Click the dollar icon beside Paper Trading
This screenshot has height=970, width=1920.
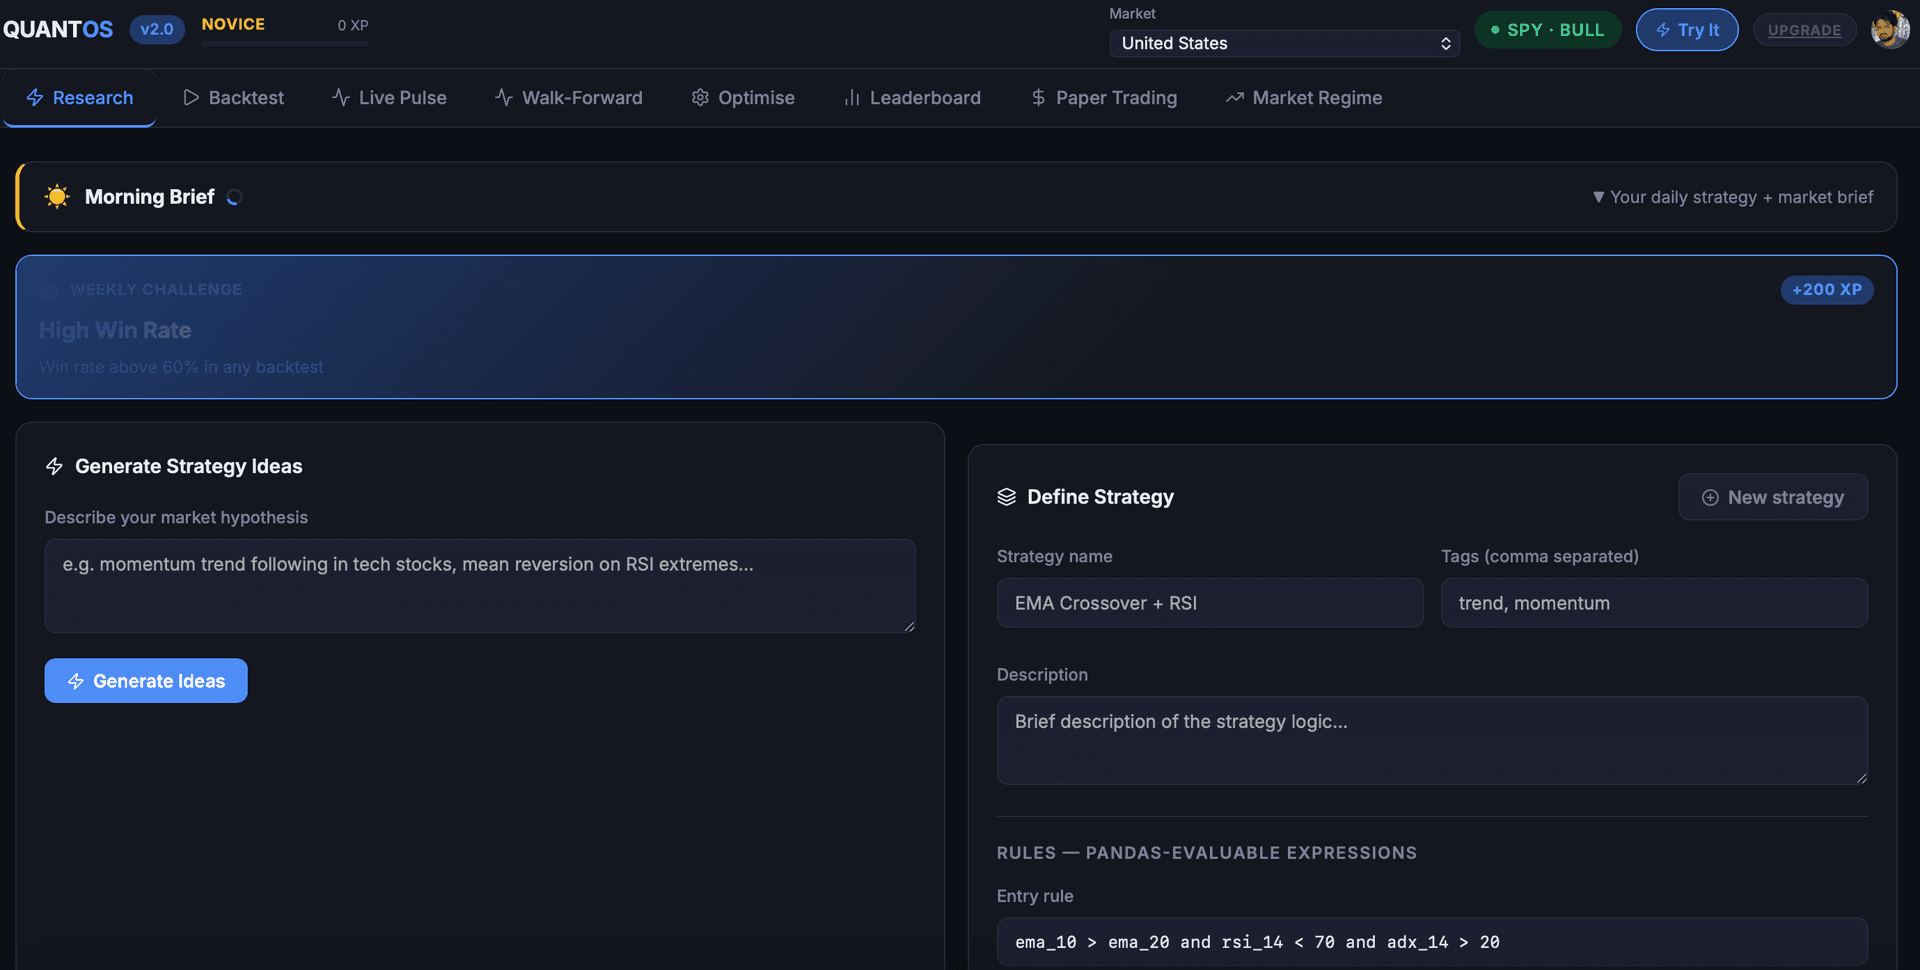1038,98
